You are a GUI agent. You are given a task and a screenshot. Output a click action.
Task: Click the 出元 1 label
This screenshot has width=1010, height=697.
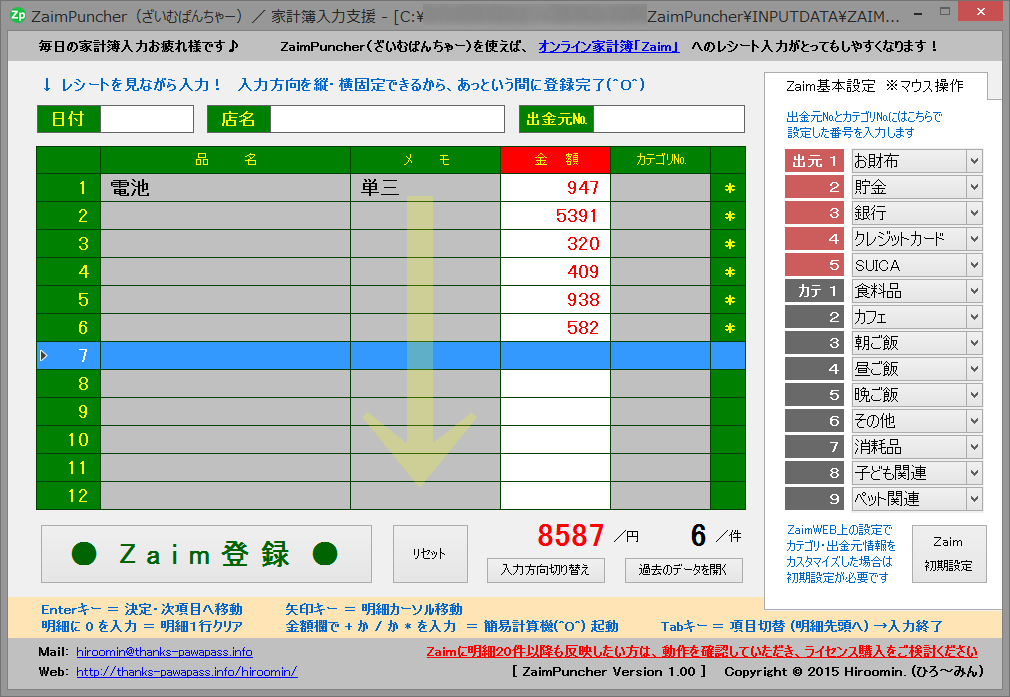click(x=814, y=161)
